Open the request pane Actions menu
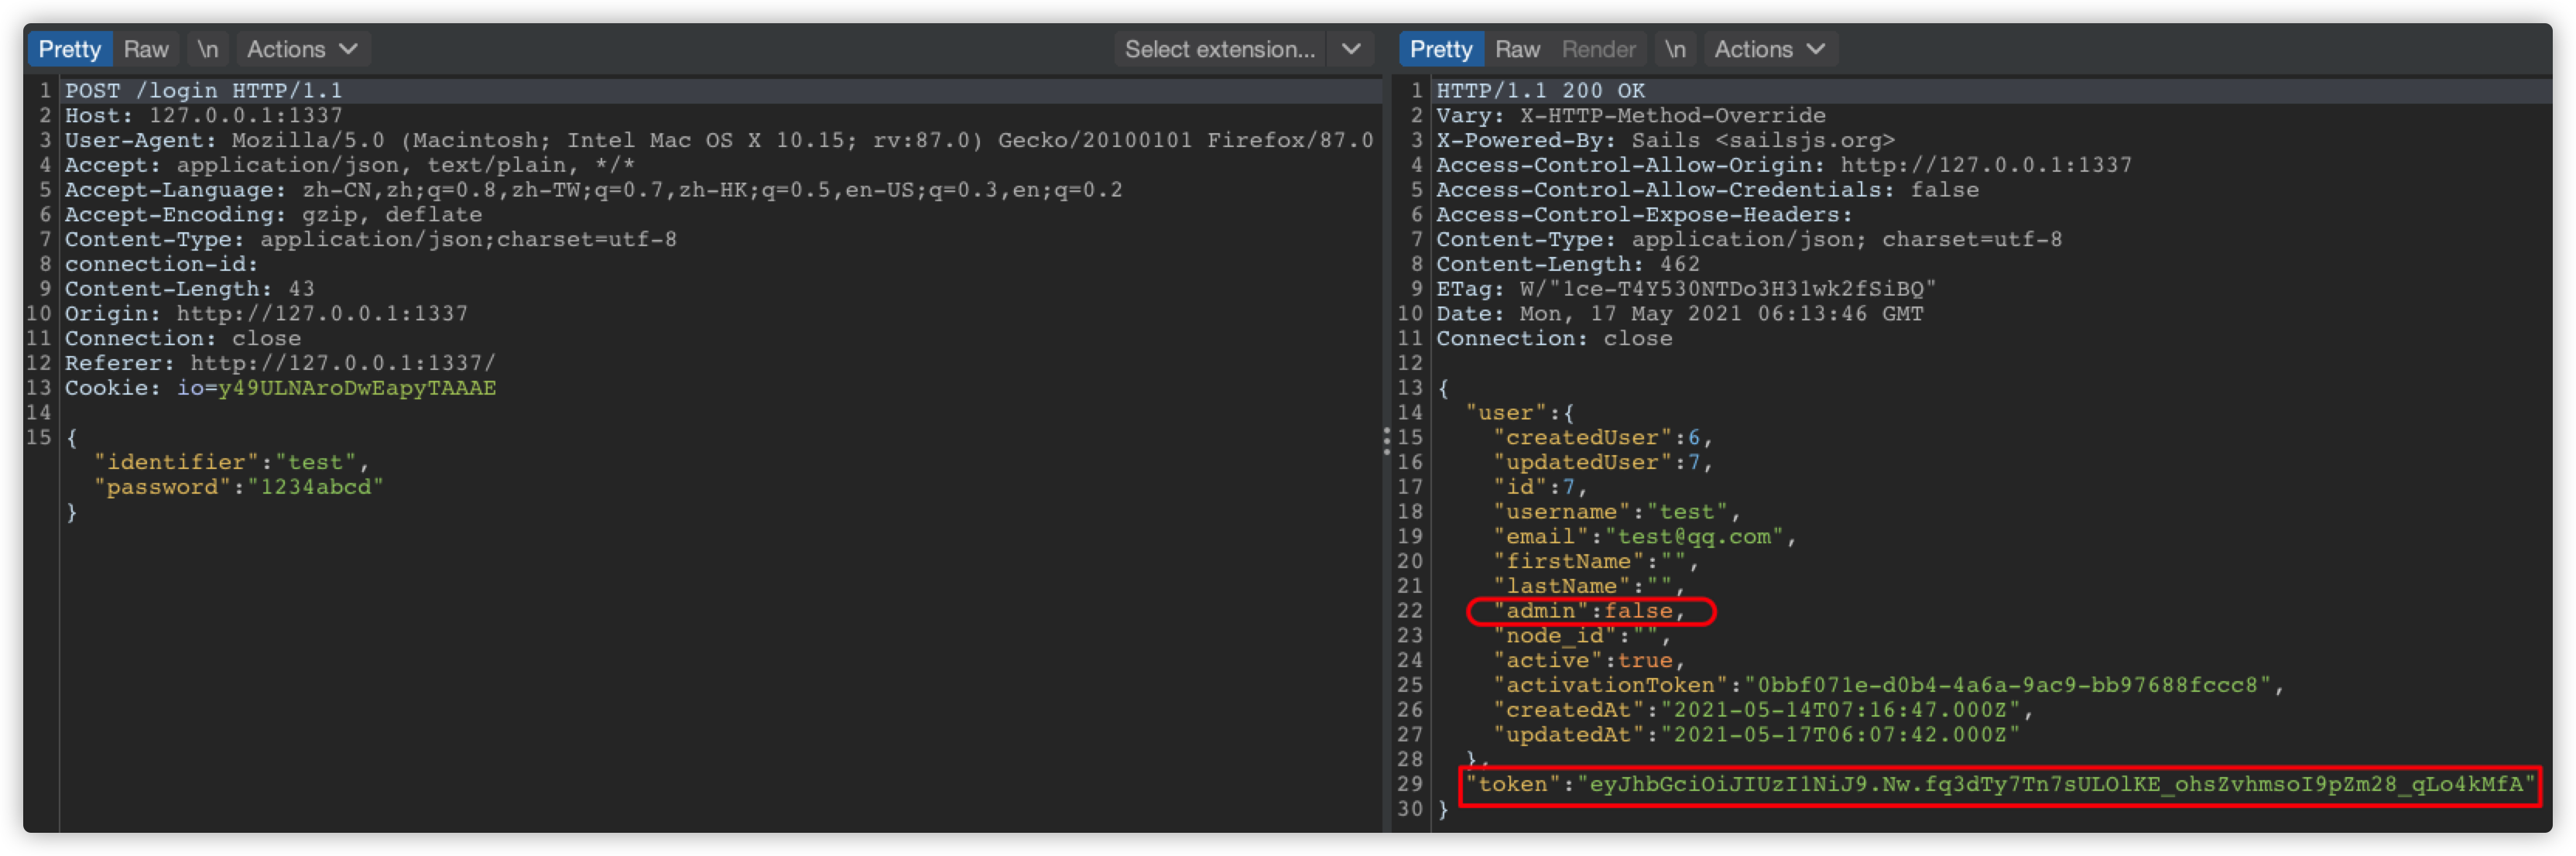 click(302, 49)
